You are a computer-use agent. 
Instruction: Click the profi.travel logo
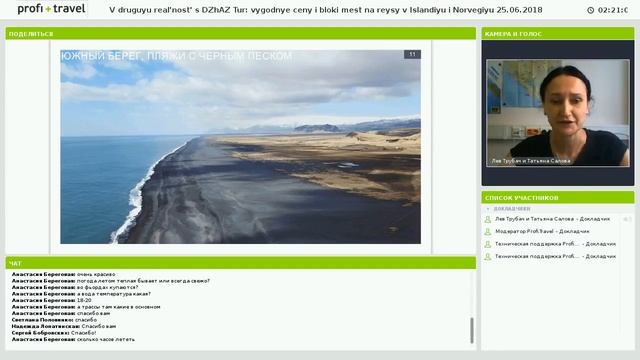pos(51,9)
